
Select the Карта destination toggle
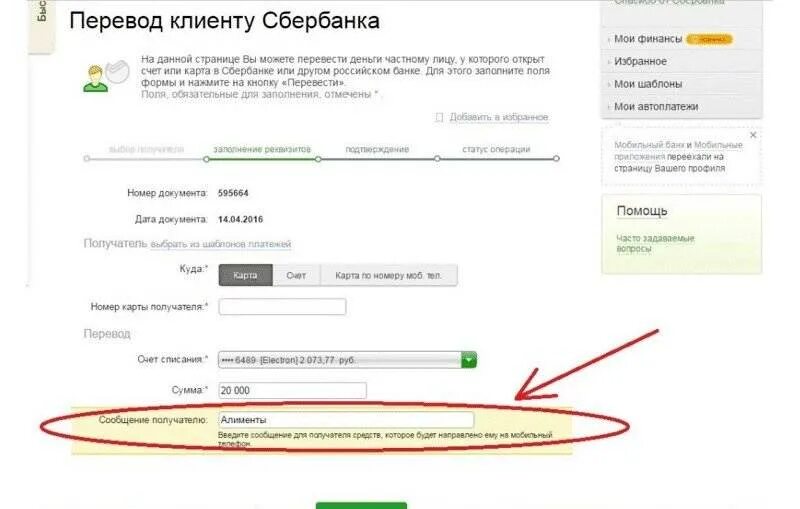[245, 275]
